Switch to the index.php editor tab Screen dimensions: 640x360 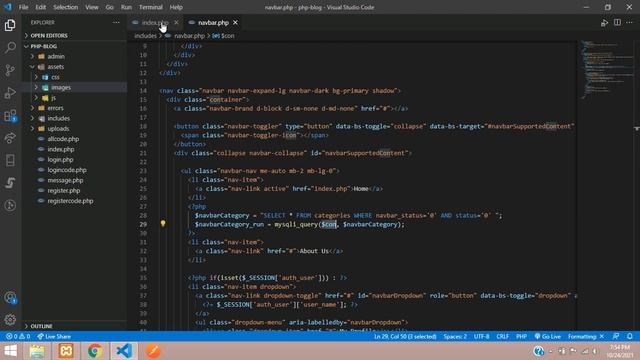point(155,22)
